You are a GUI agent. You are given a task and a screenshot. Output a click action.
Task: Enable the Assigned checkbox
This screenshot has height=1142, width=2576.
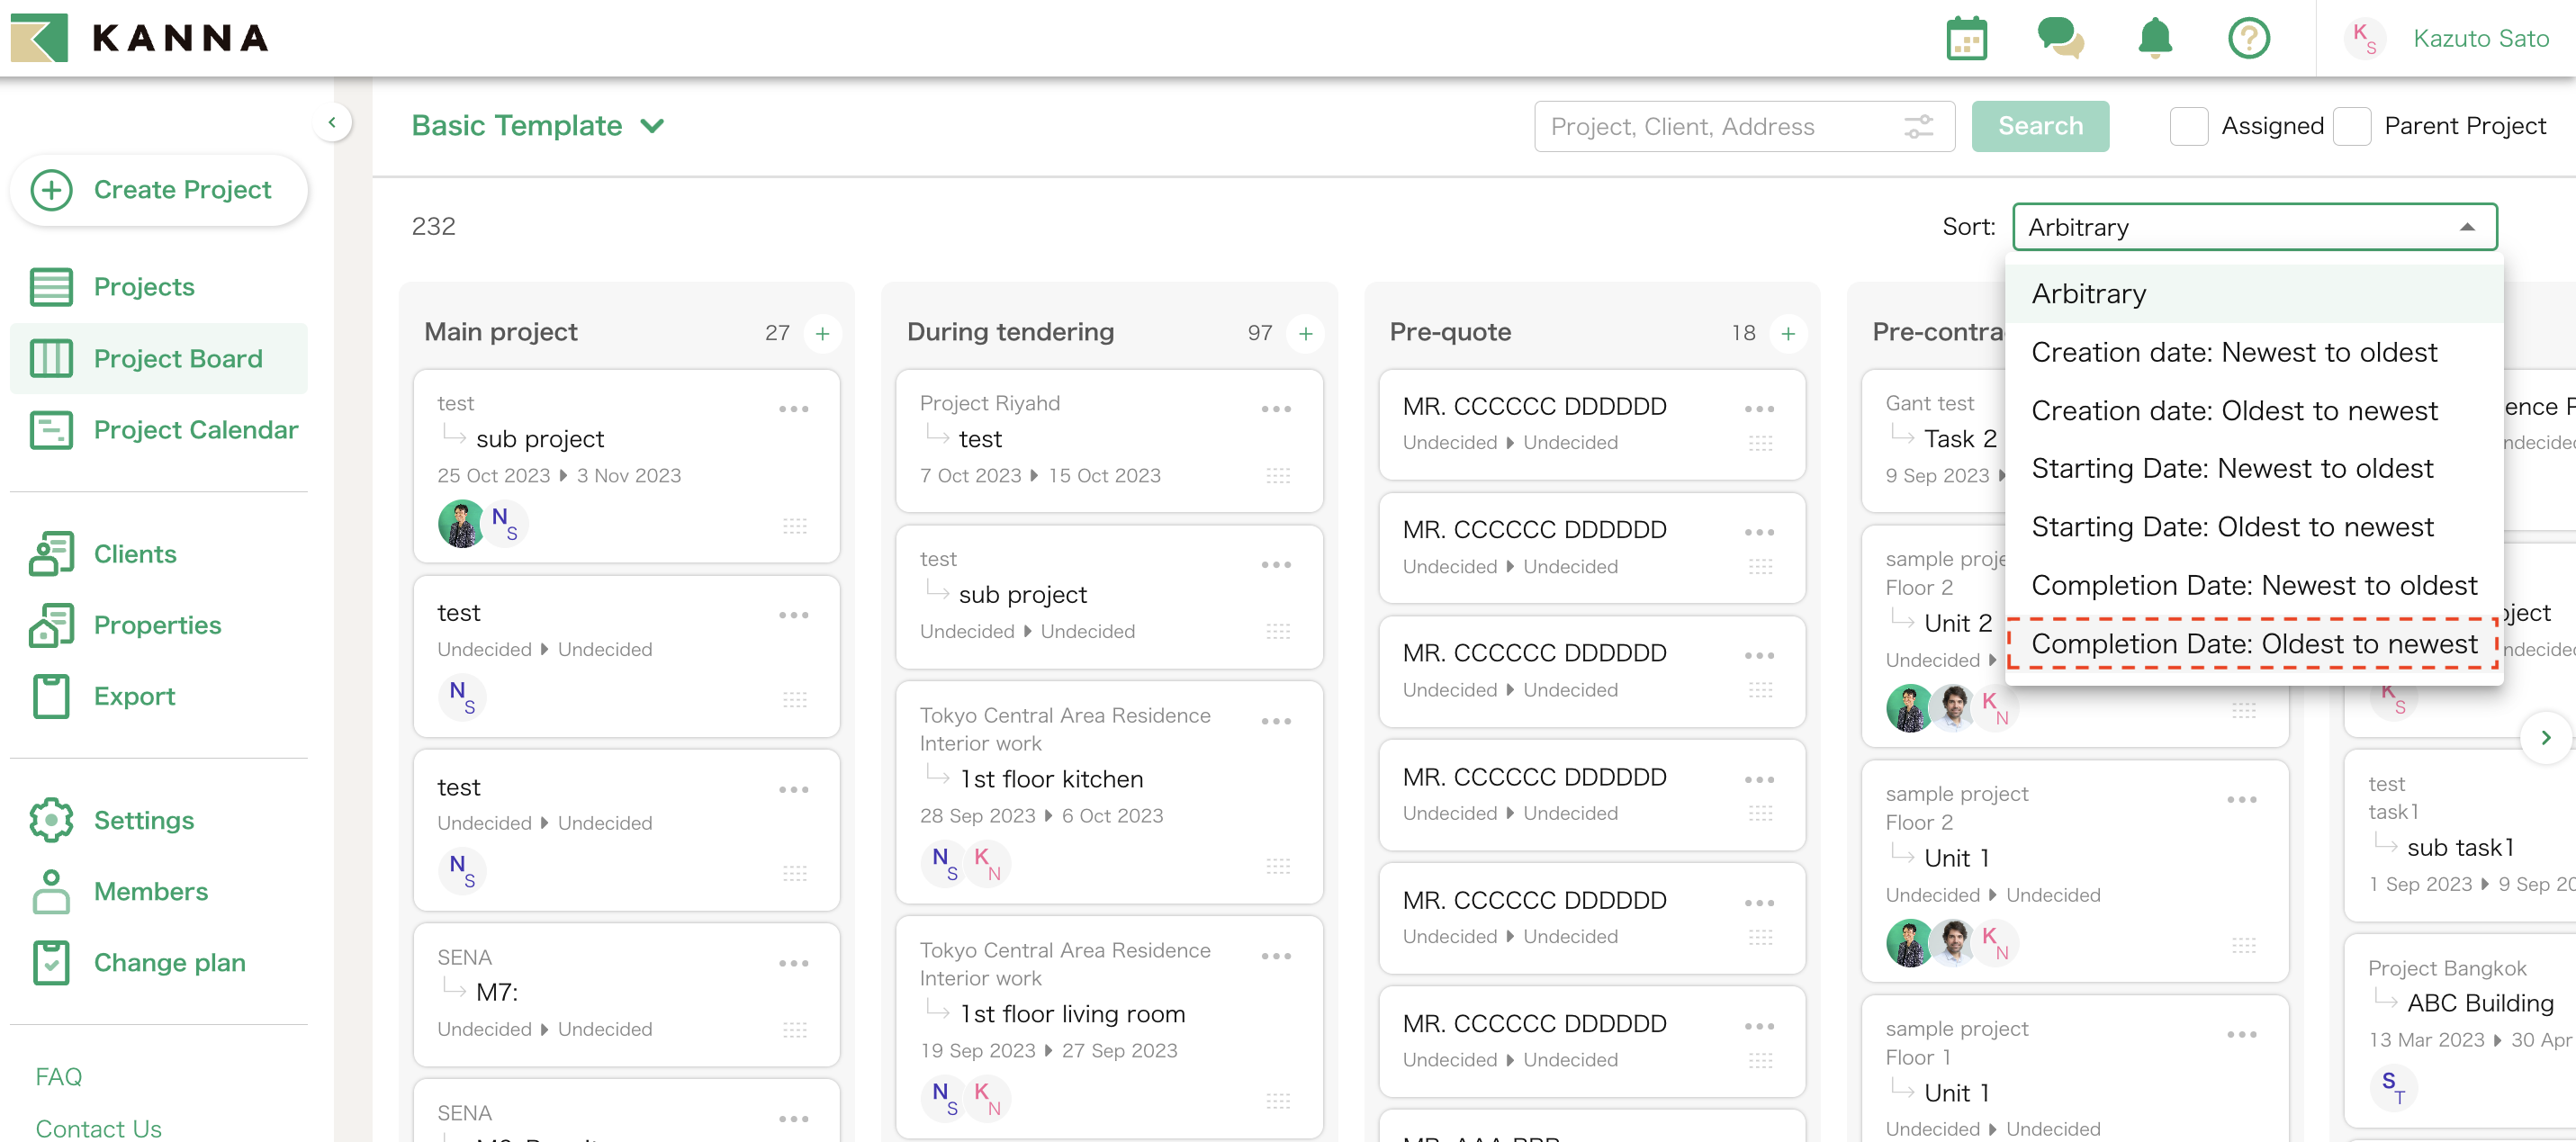point(2188,127)
